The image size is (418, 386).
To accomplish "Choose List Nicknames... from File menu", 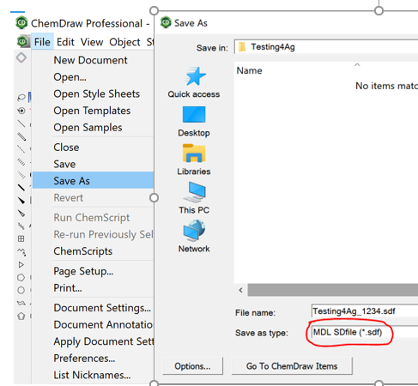I will [93, 375].
